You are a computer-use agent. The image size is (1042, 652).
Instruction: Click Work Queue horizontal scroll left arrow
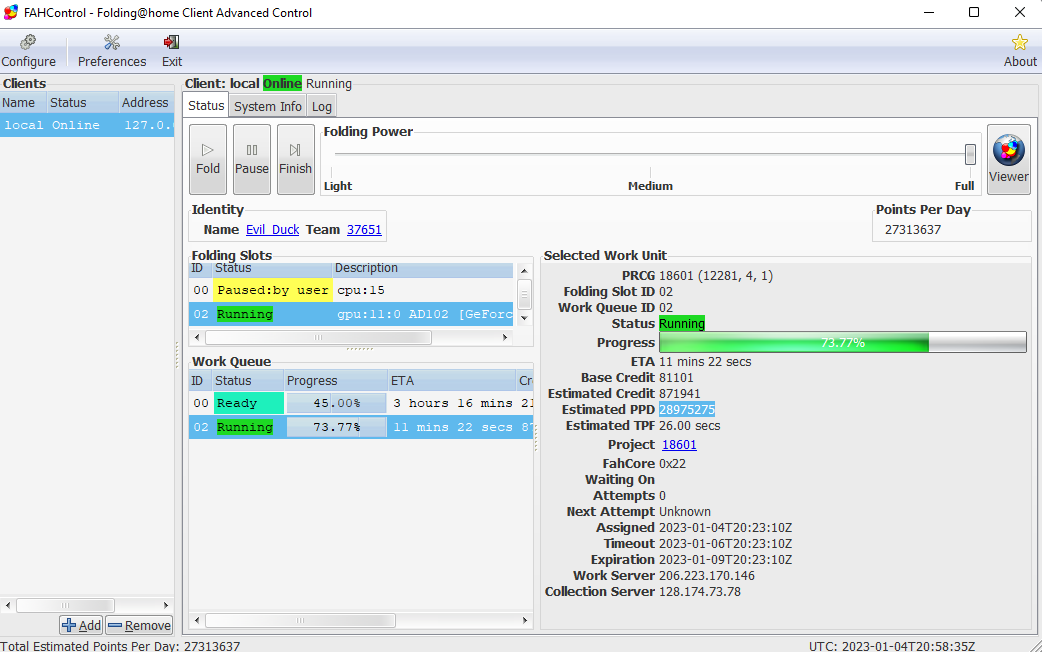point(197,621)
